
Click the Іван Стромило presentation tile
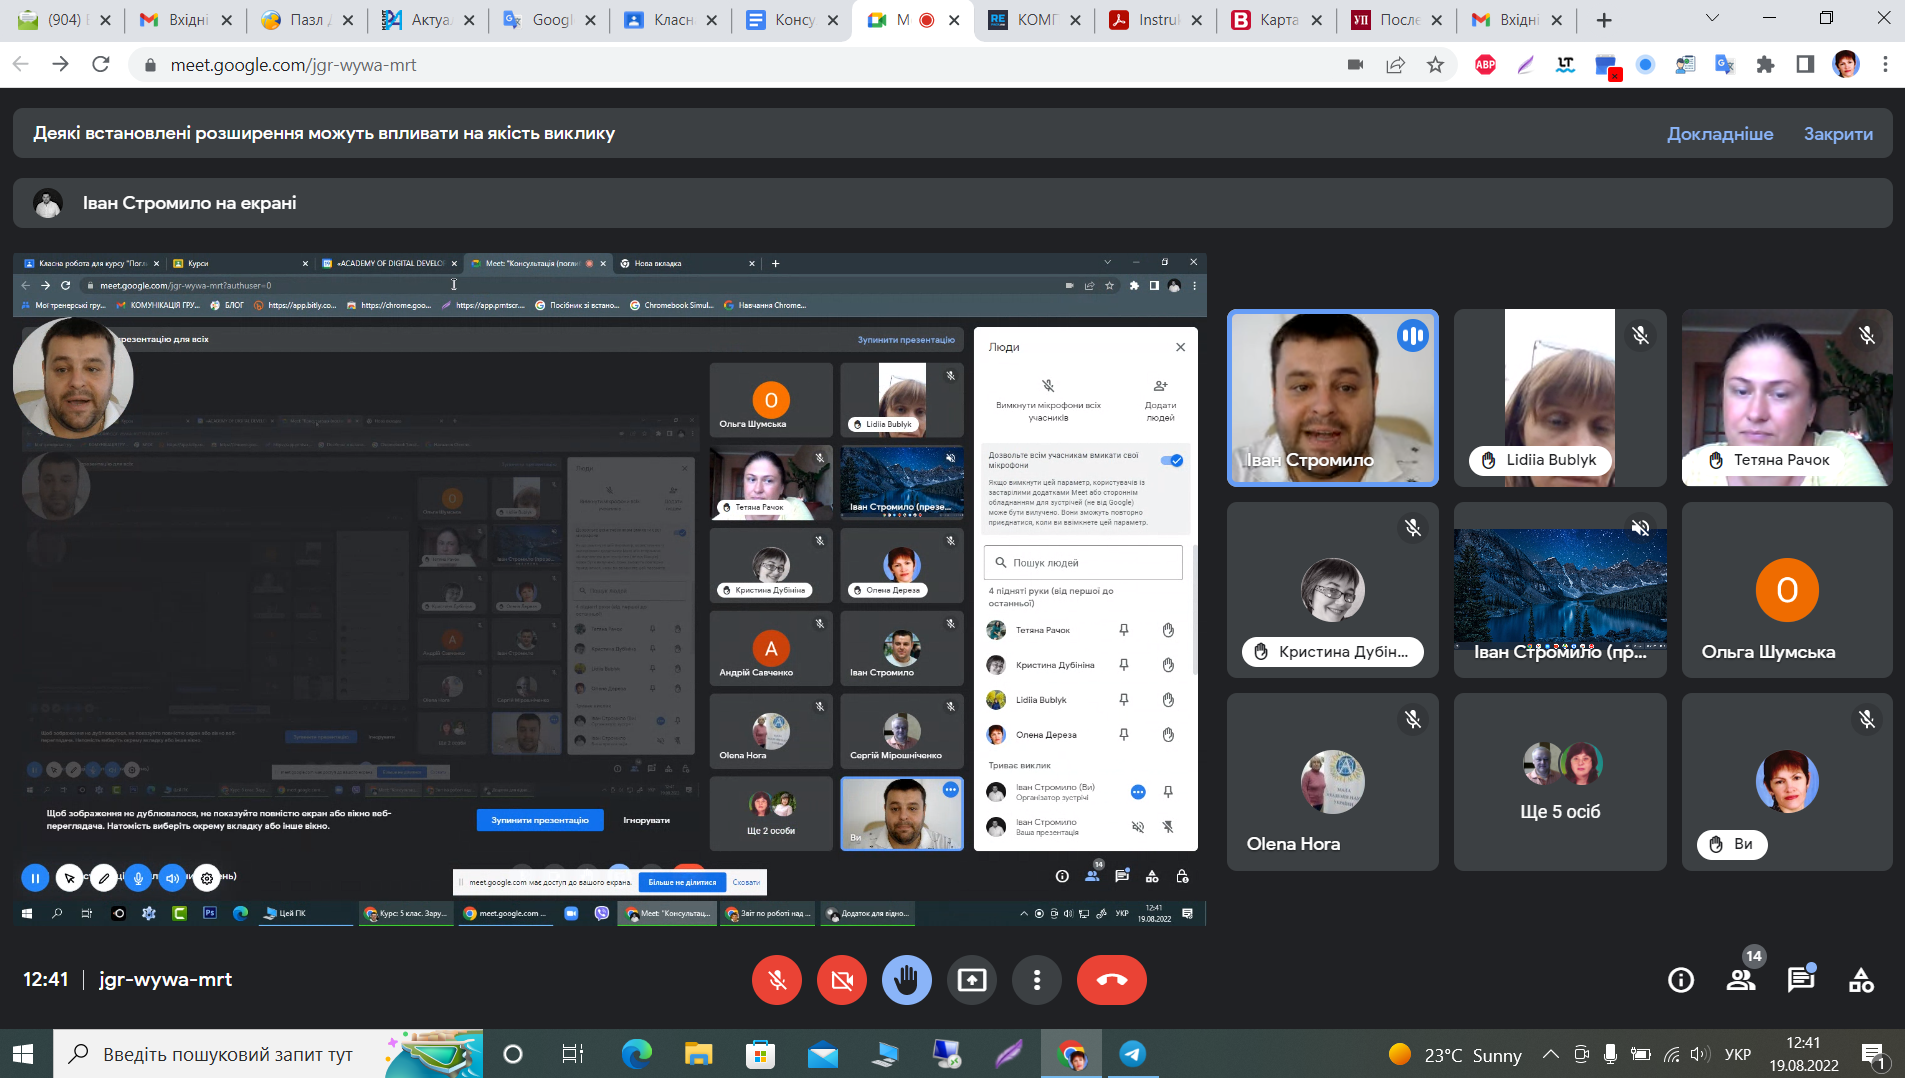click(1560, 590)
